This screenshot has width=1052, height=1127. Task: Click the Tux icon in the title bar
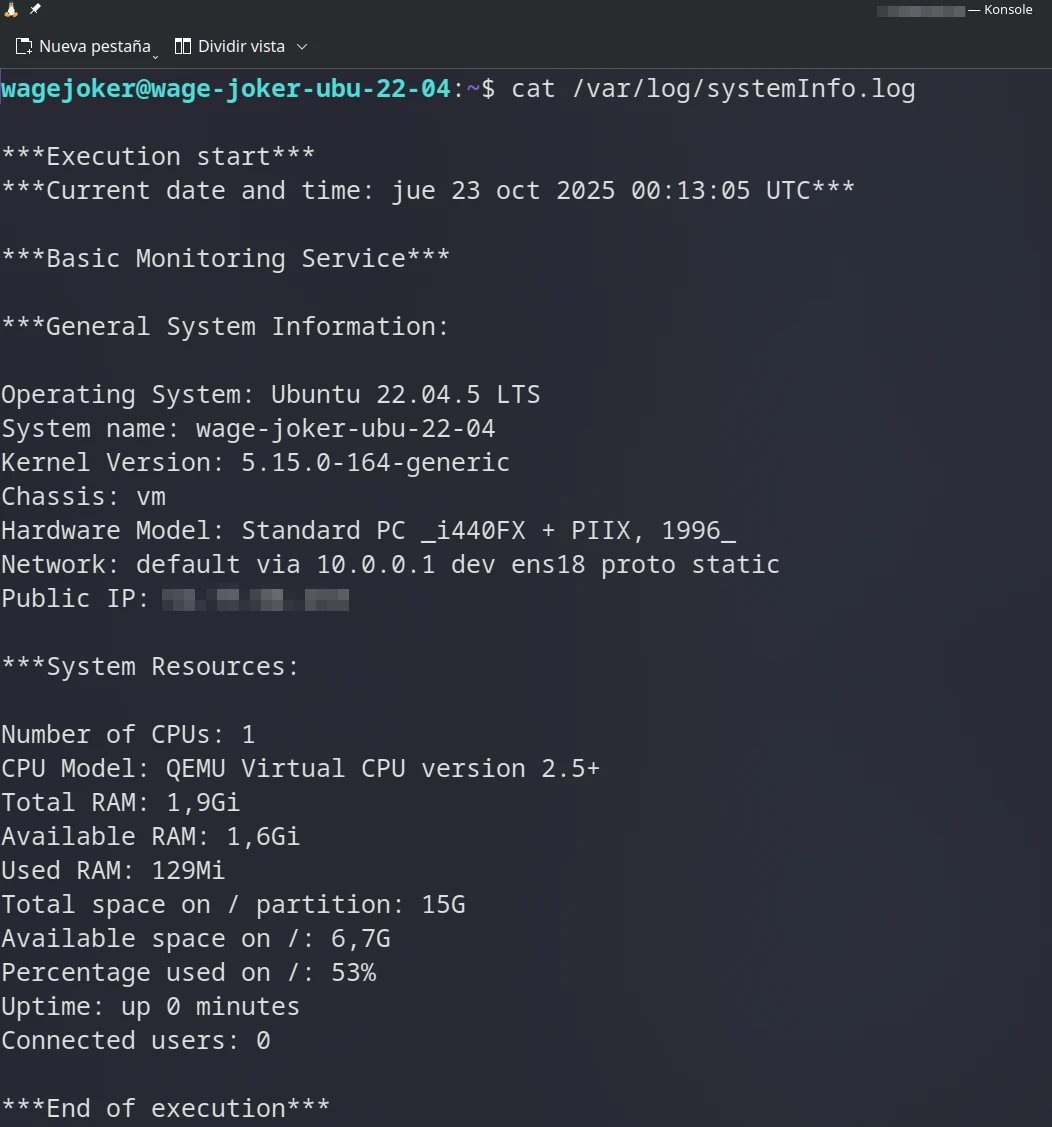pos(11,9)
